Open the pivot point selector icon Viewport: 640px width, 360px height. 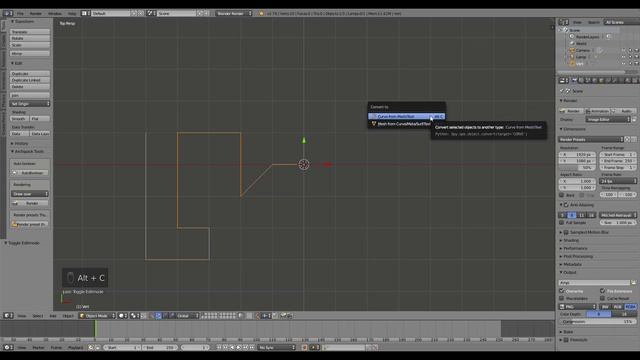coord(135,316)
